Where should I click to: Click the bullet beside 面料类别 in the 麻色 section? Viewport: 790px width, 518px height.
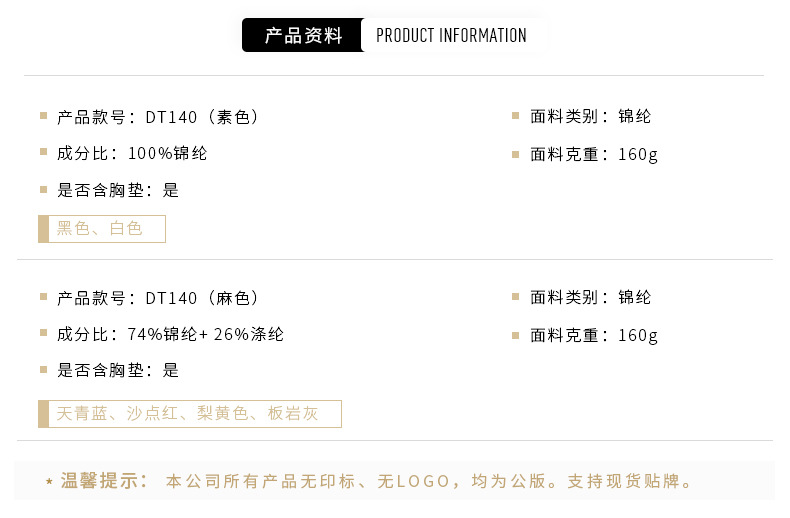pyautogui.click(x=516, y=297)
